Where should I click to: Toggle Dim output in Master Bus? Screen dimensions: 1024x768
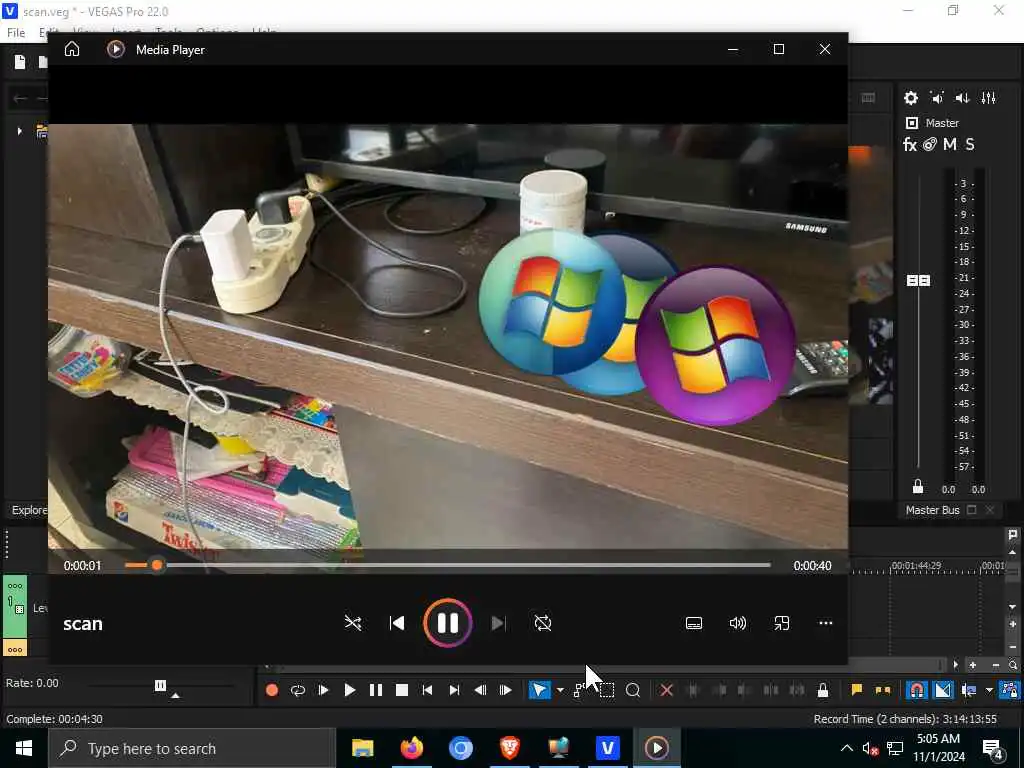(963, 98)
